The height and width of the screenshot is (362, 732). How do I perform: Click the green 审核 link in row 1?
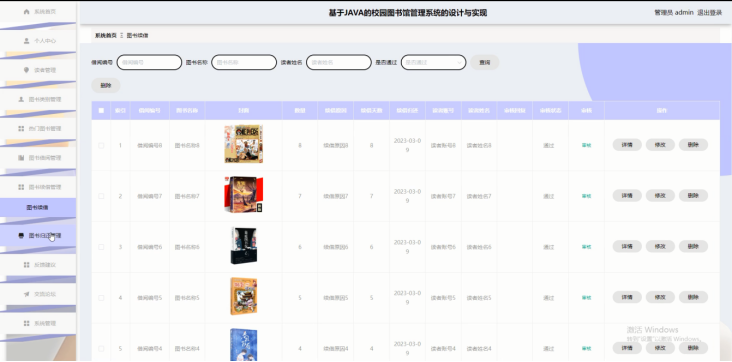point(586,145)
